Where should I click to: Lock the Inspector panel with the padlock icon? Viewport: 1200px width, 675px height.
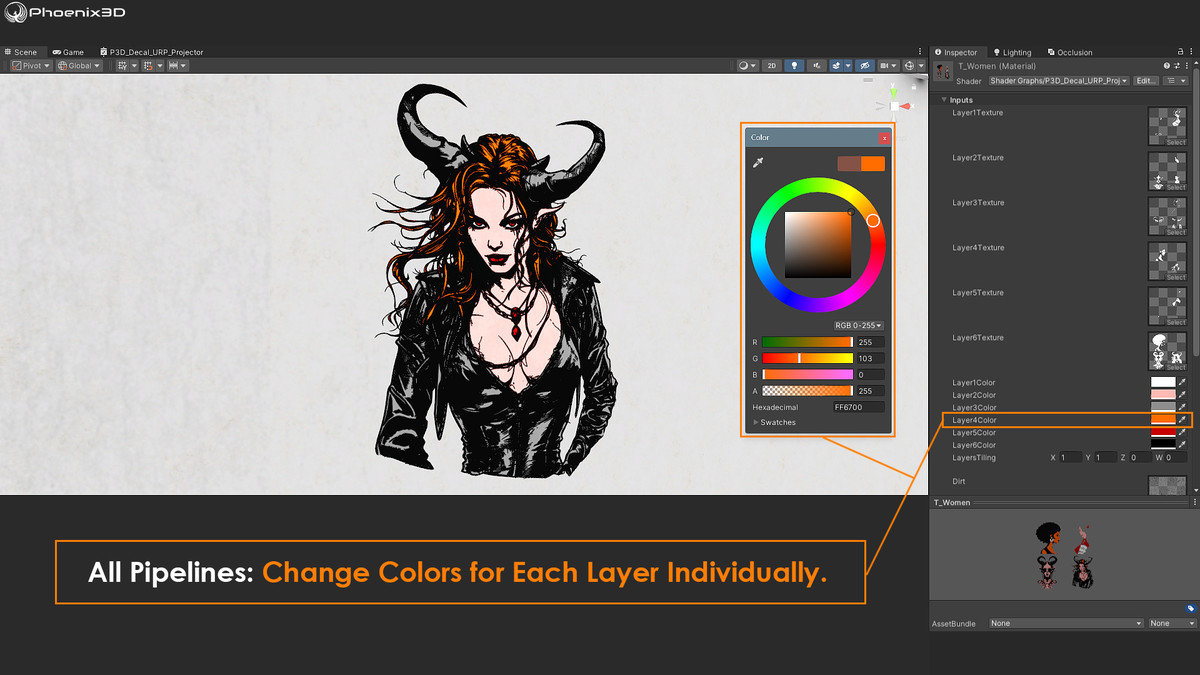point(1180,52)
